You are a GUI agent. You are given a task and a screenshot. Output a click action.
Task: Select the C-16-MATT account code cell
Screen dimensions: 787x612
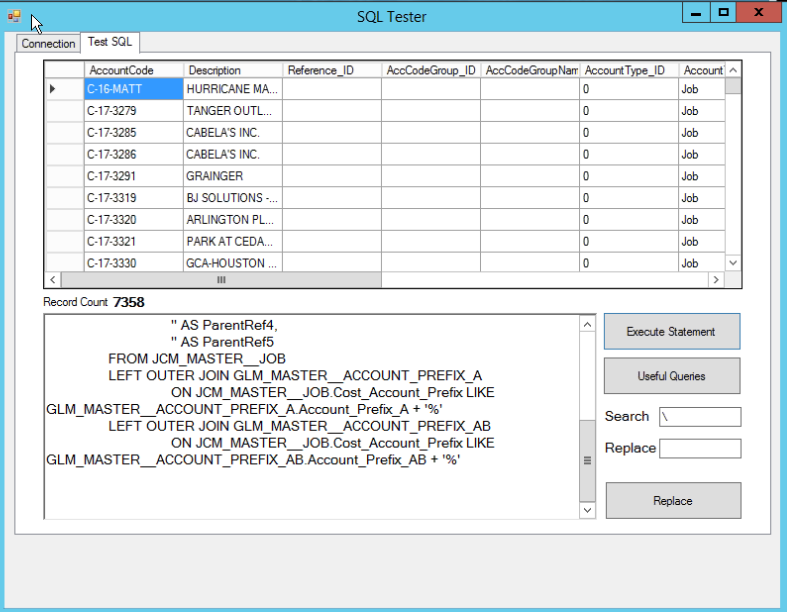click(x=134, y=89)
